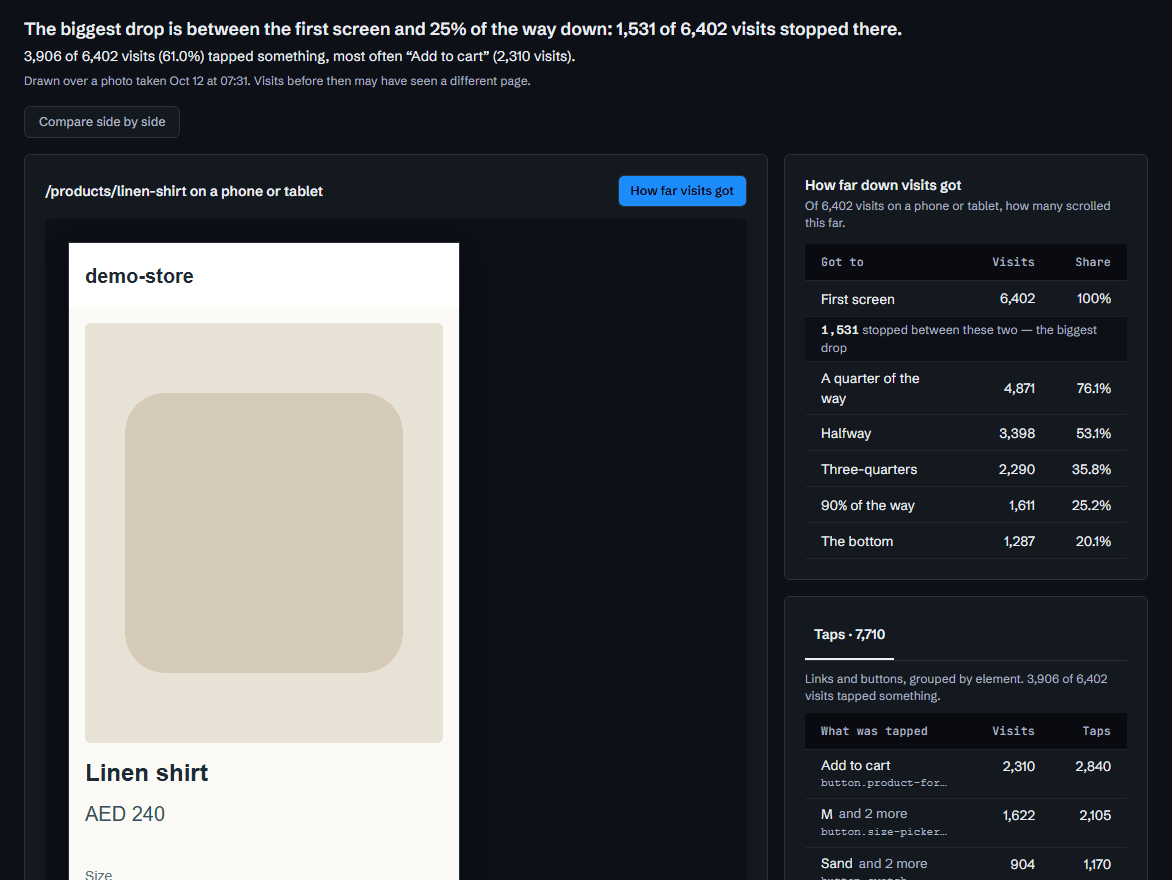1172x880 pixels.
Task: Select the Halfway row in scroll table
Action: [x=966, y=433]
